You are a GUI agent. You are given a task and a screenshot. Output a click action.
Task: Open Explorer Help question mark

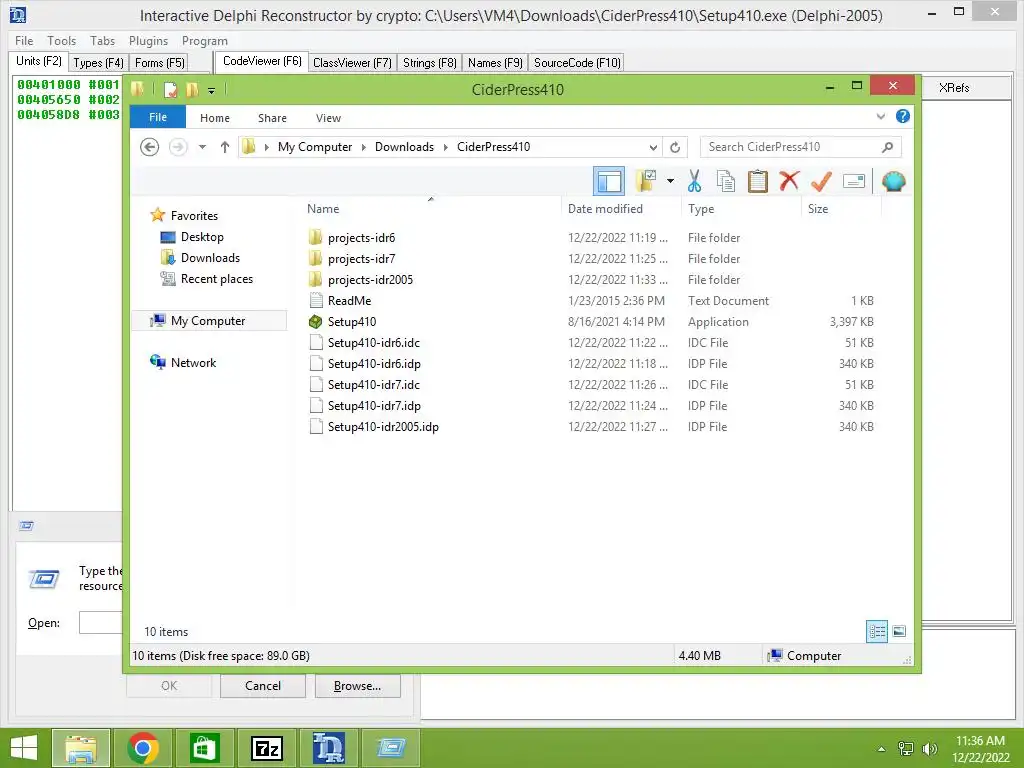pyautogui.click(x=903, y=116)
